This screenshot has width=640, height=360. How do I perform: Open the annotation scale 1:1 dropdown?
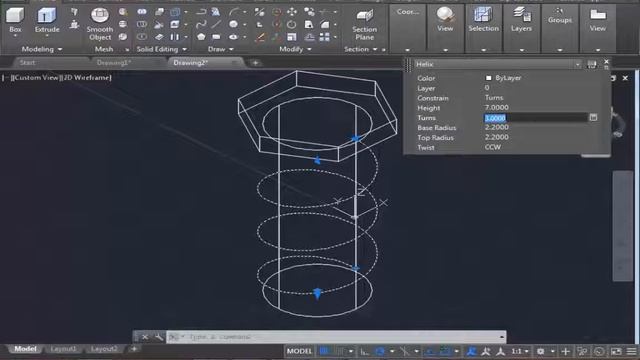tap(520, 351)
